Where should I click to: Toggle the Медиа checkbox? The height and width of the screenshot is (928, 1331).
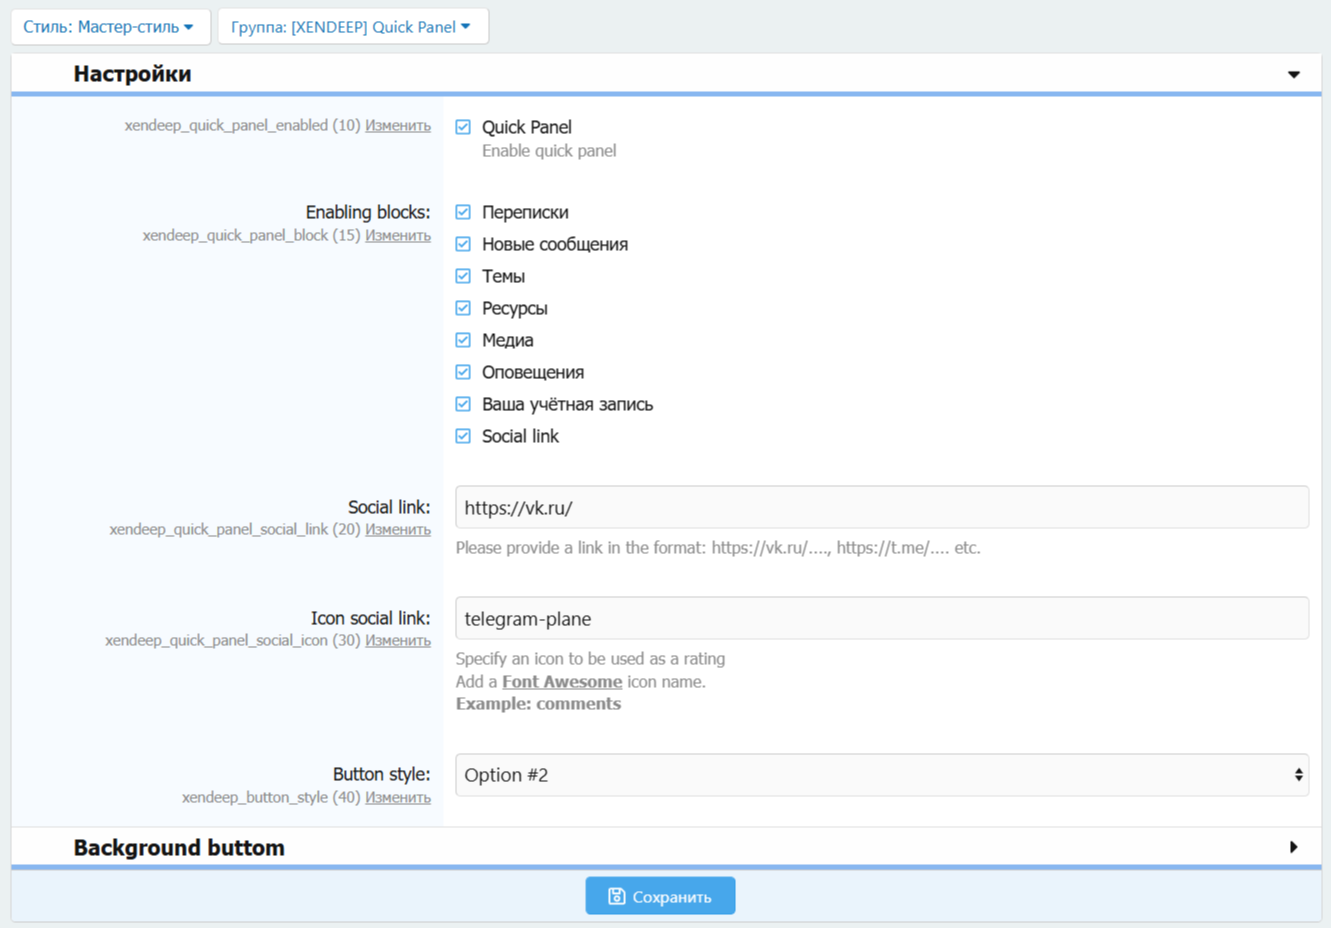463,340
